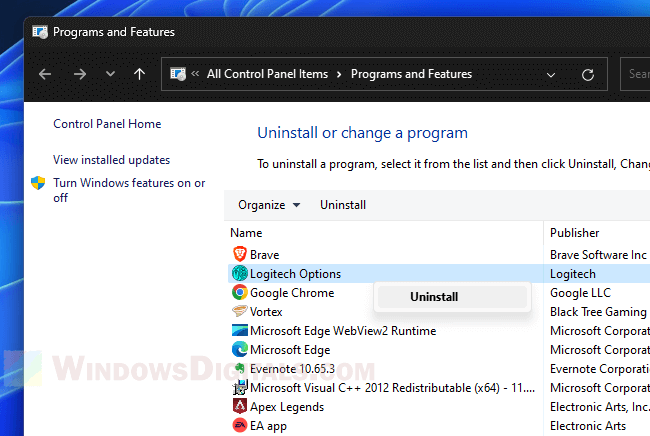Click the Logitech Options icon
The width and height of the screenshot is (650, 436).
click(x=240, y=273)
